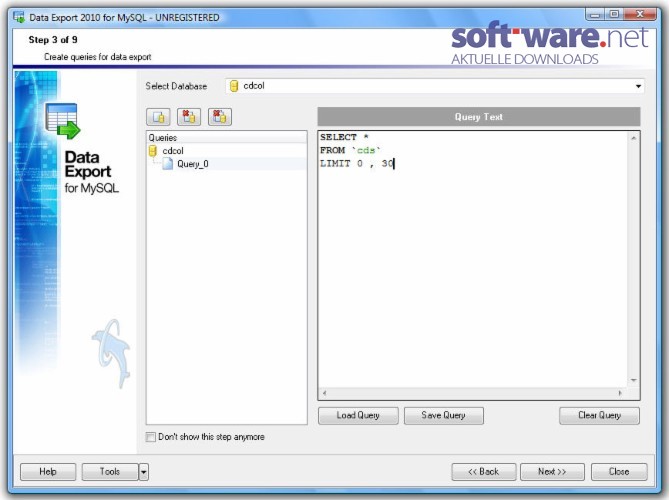Viewport: 669px width, 500px height.
Task: Close the window via title bar X
Action: (639, 15)
